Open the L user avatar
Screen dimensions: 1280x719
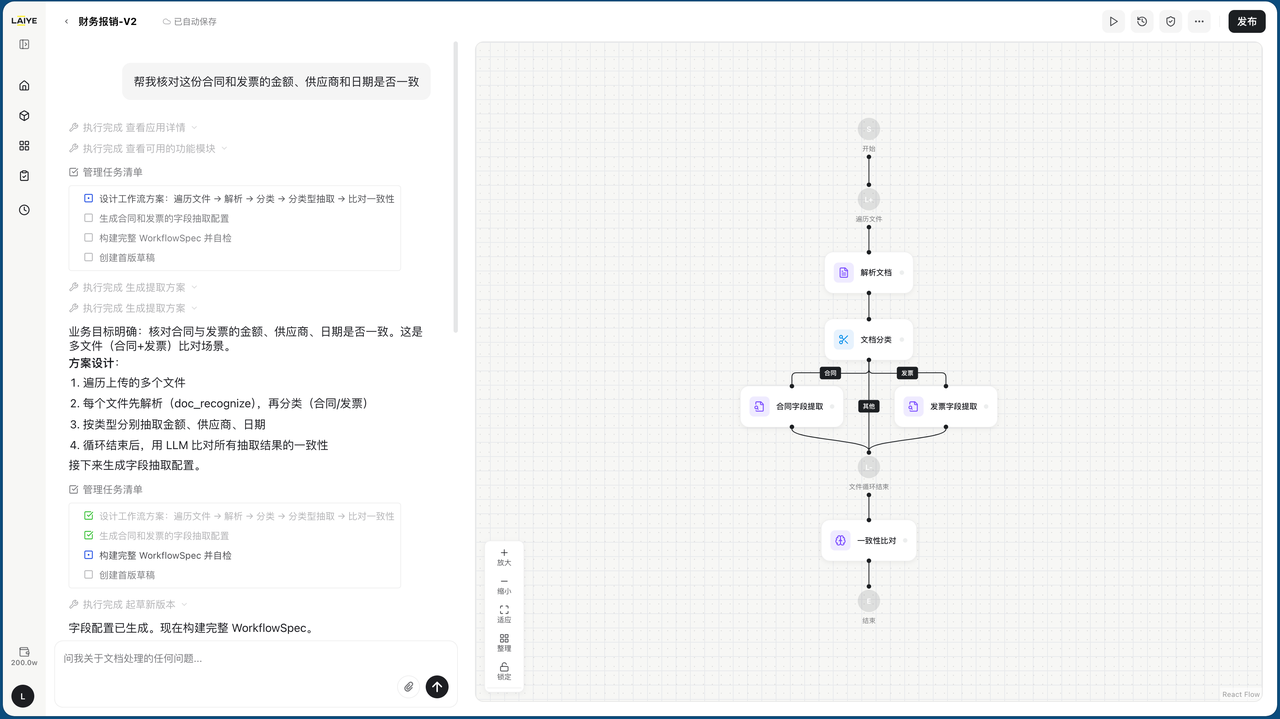point(22,696)
